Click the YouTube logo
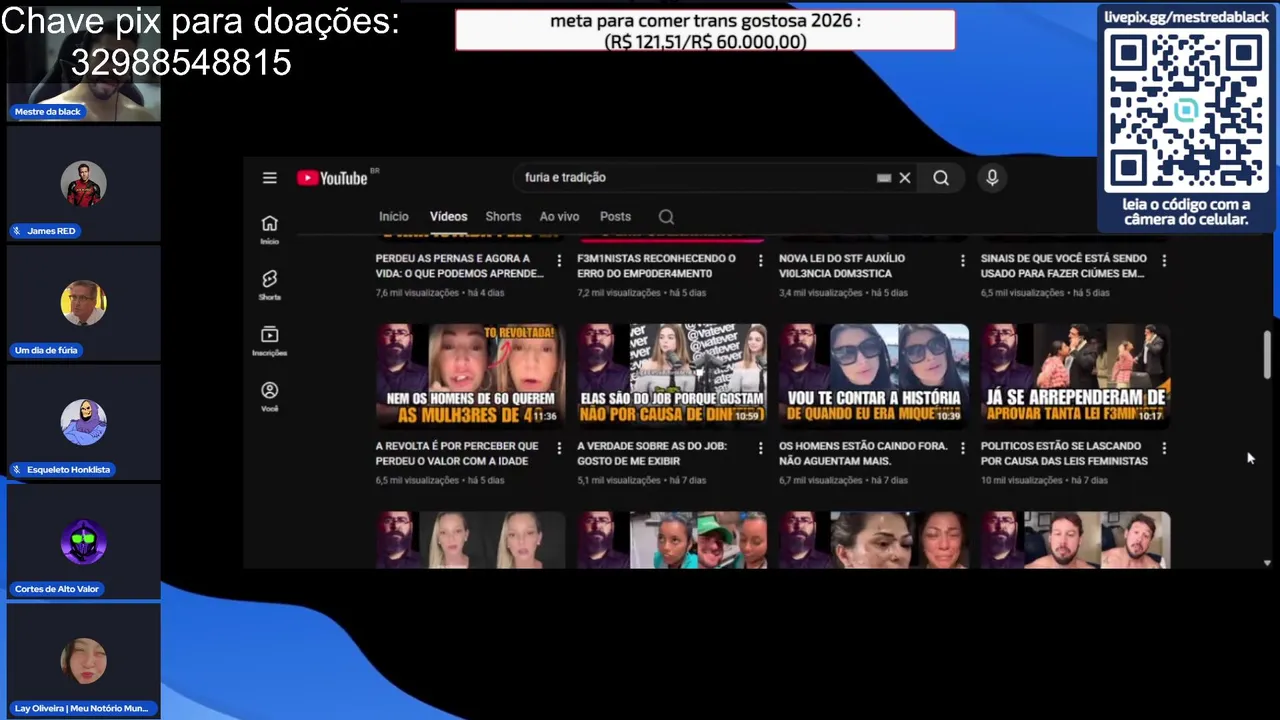 click(x=332, y=178)
